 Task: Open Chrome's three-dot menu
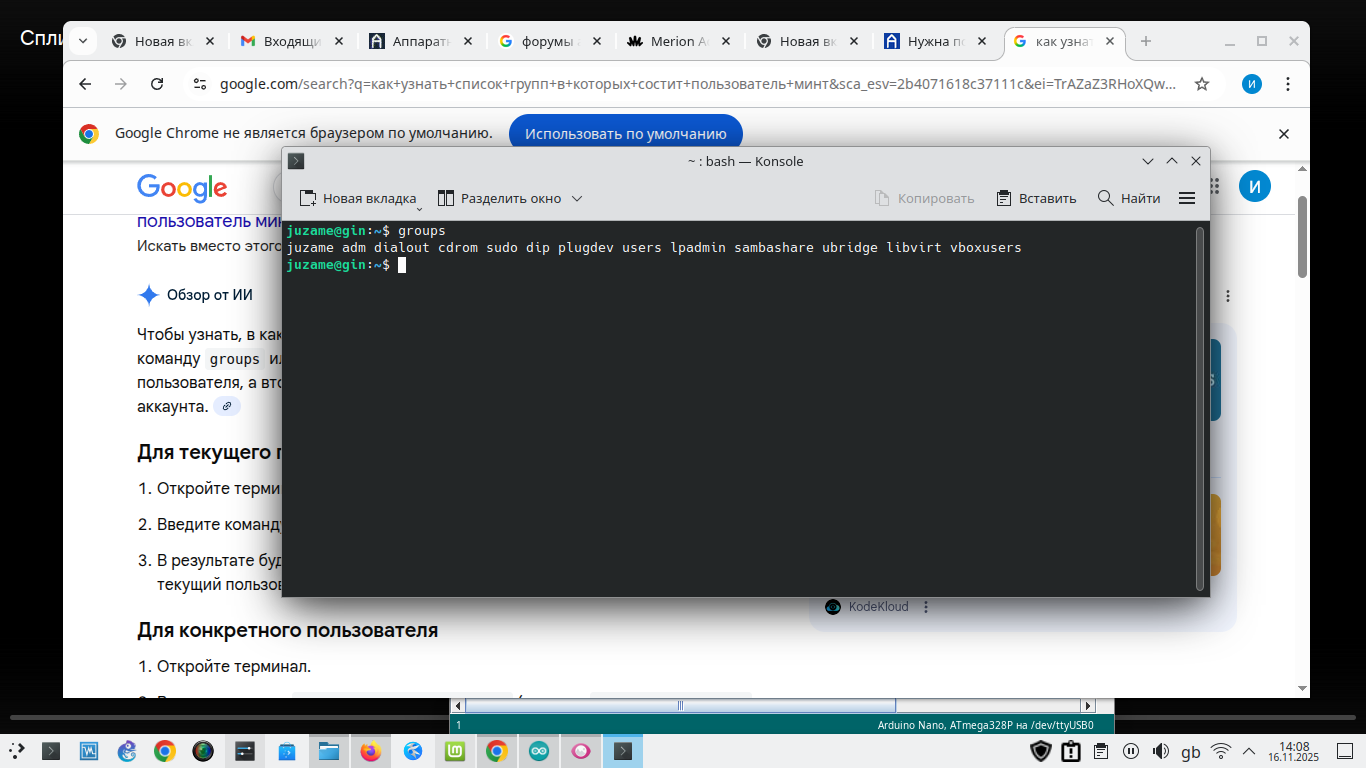coord(1288,84)
